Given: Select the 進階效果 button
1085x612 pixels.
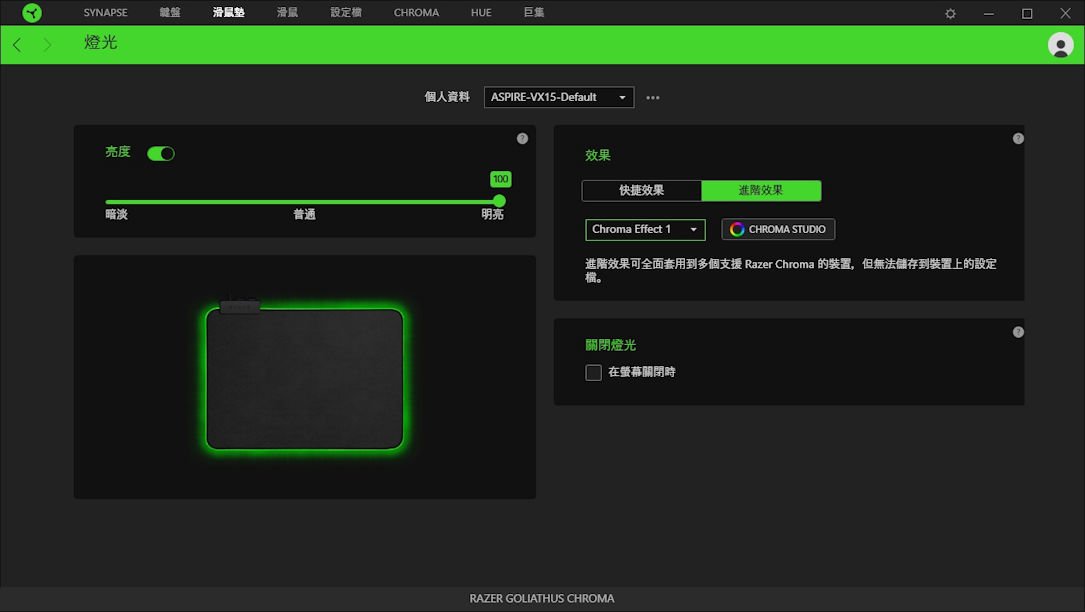Looking at the screenshot, I should tap(761, 190).
